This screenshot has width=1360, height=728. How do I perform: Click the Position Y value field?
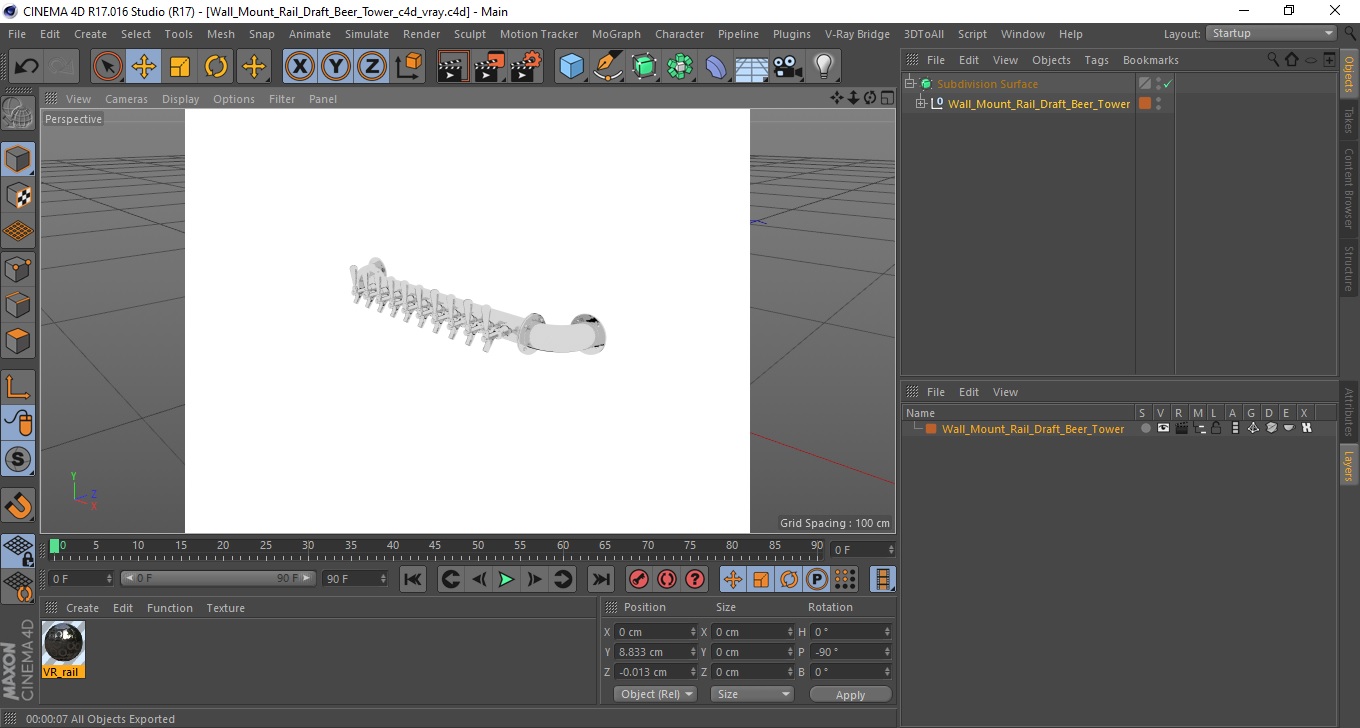tap(655, 652)
